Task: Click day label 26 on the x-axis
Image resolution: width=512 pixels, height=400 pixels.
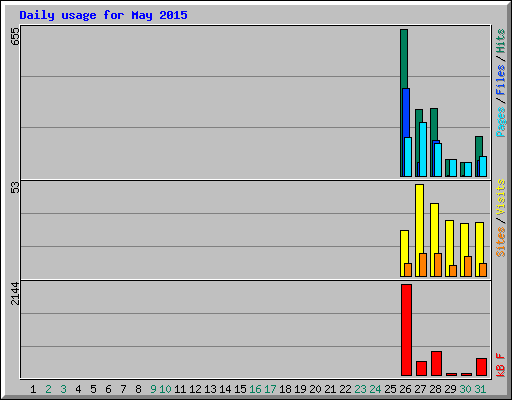Action: [405, 389]
